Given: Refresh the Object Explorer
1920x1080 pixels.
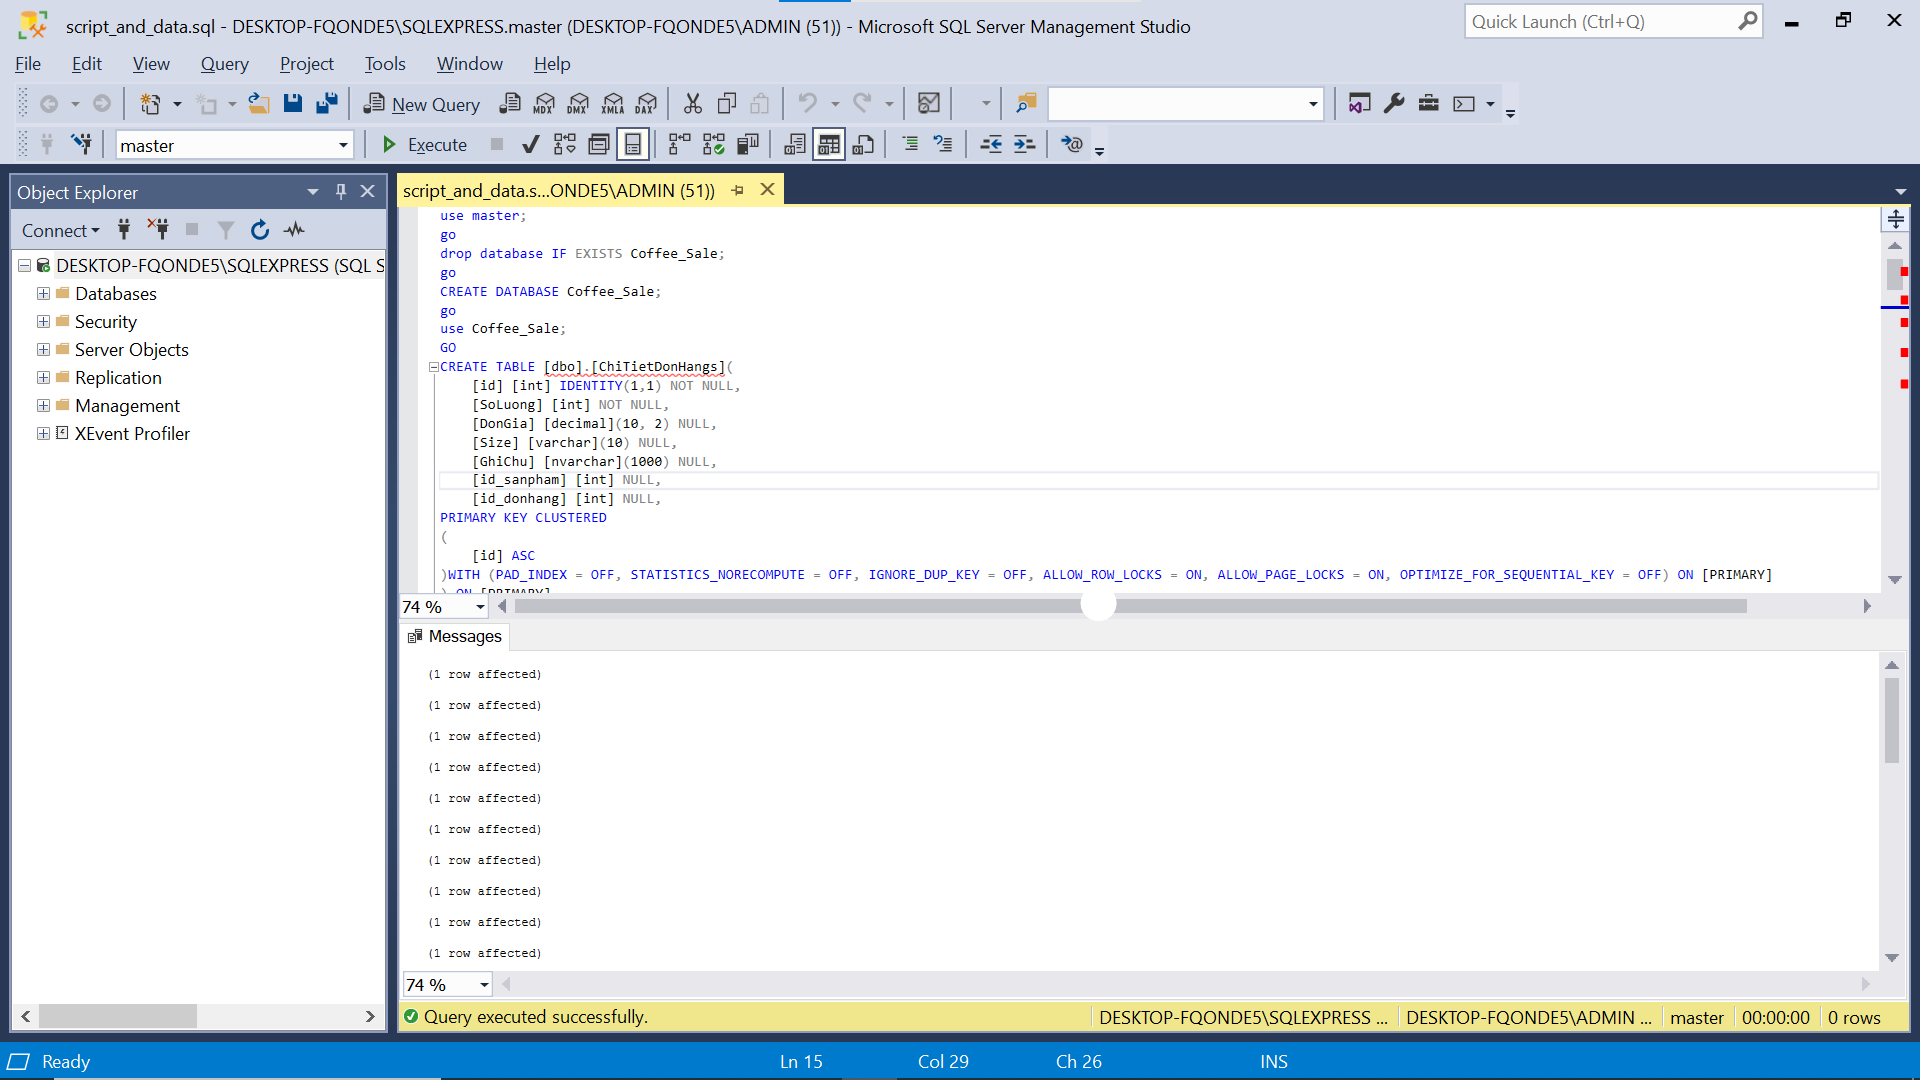Looking at the screenshot, I should [260, 230].
